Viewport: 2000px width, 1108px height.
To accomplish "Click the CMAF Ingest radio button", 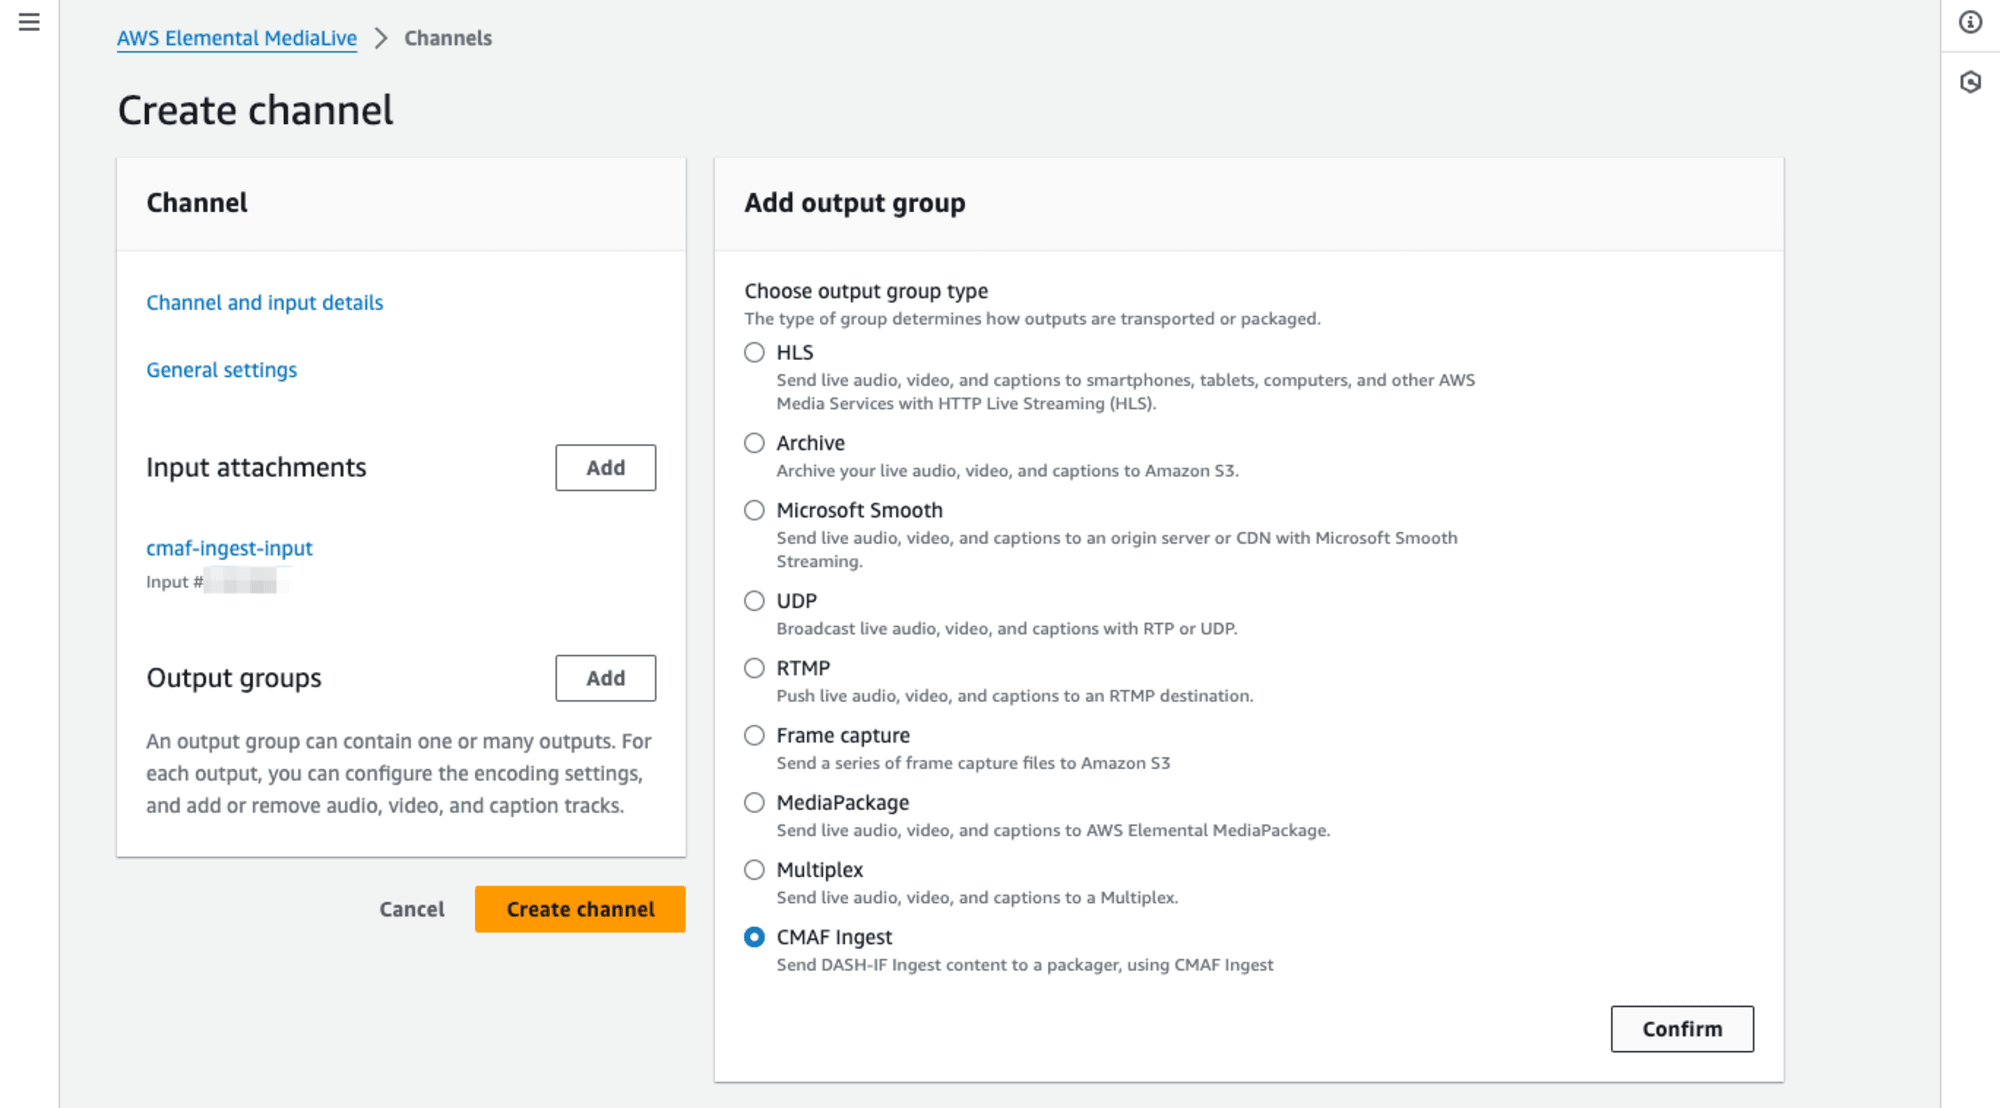I will pos(754,937).
